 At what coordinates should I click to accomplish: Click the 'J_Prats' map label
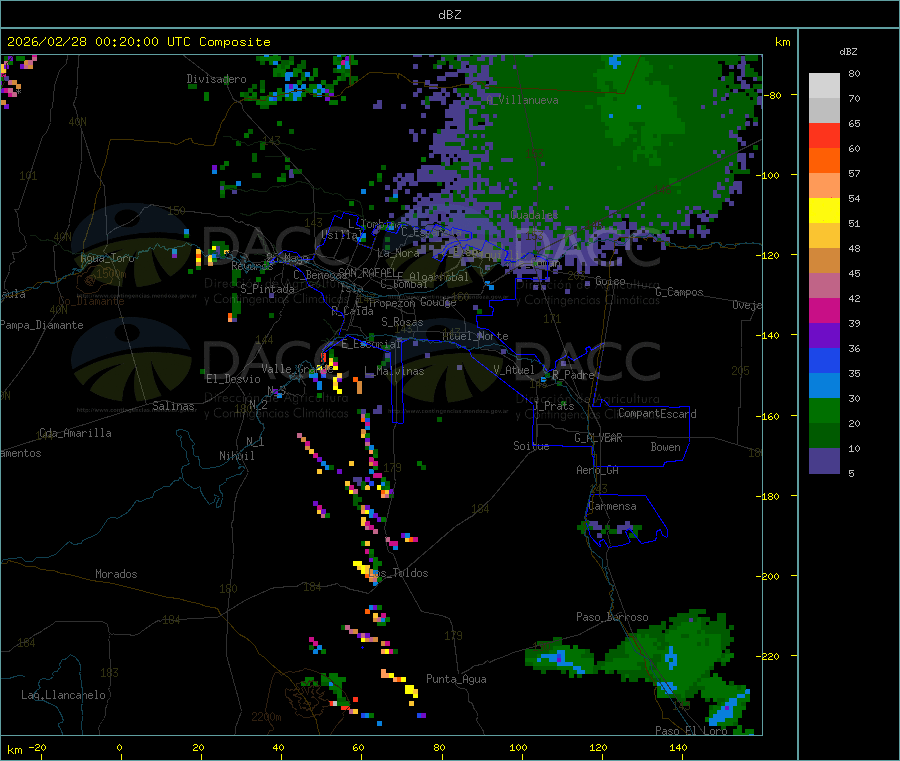tap(554, 406)
